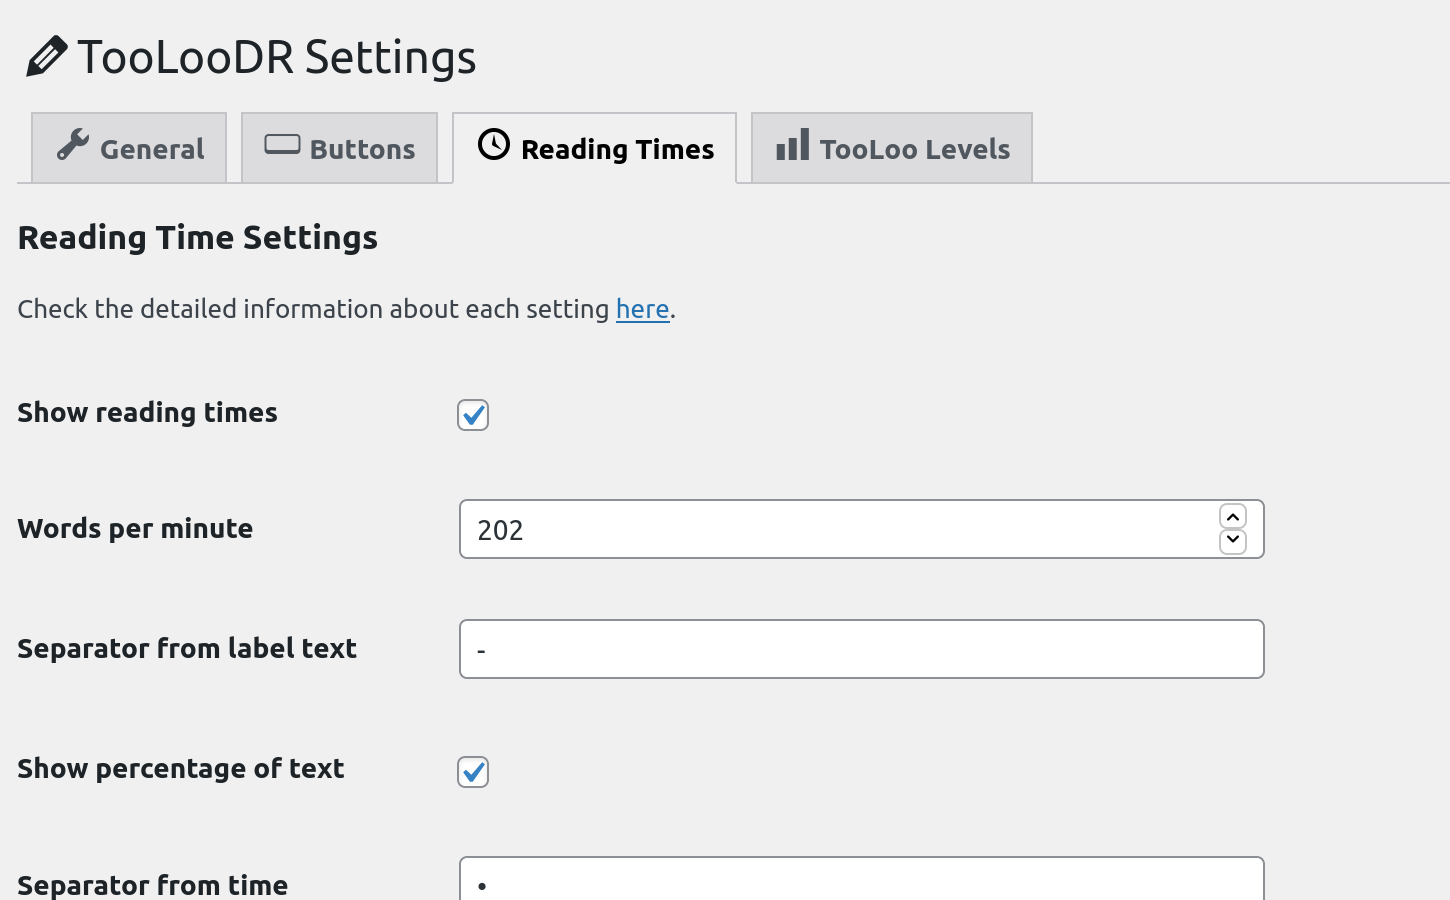Click the Show reading times label text

click(147, 413)
